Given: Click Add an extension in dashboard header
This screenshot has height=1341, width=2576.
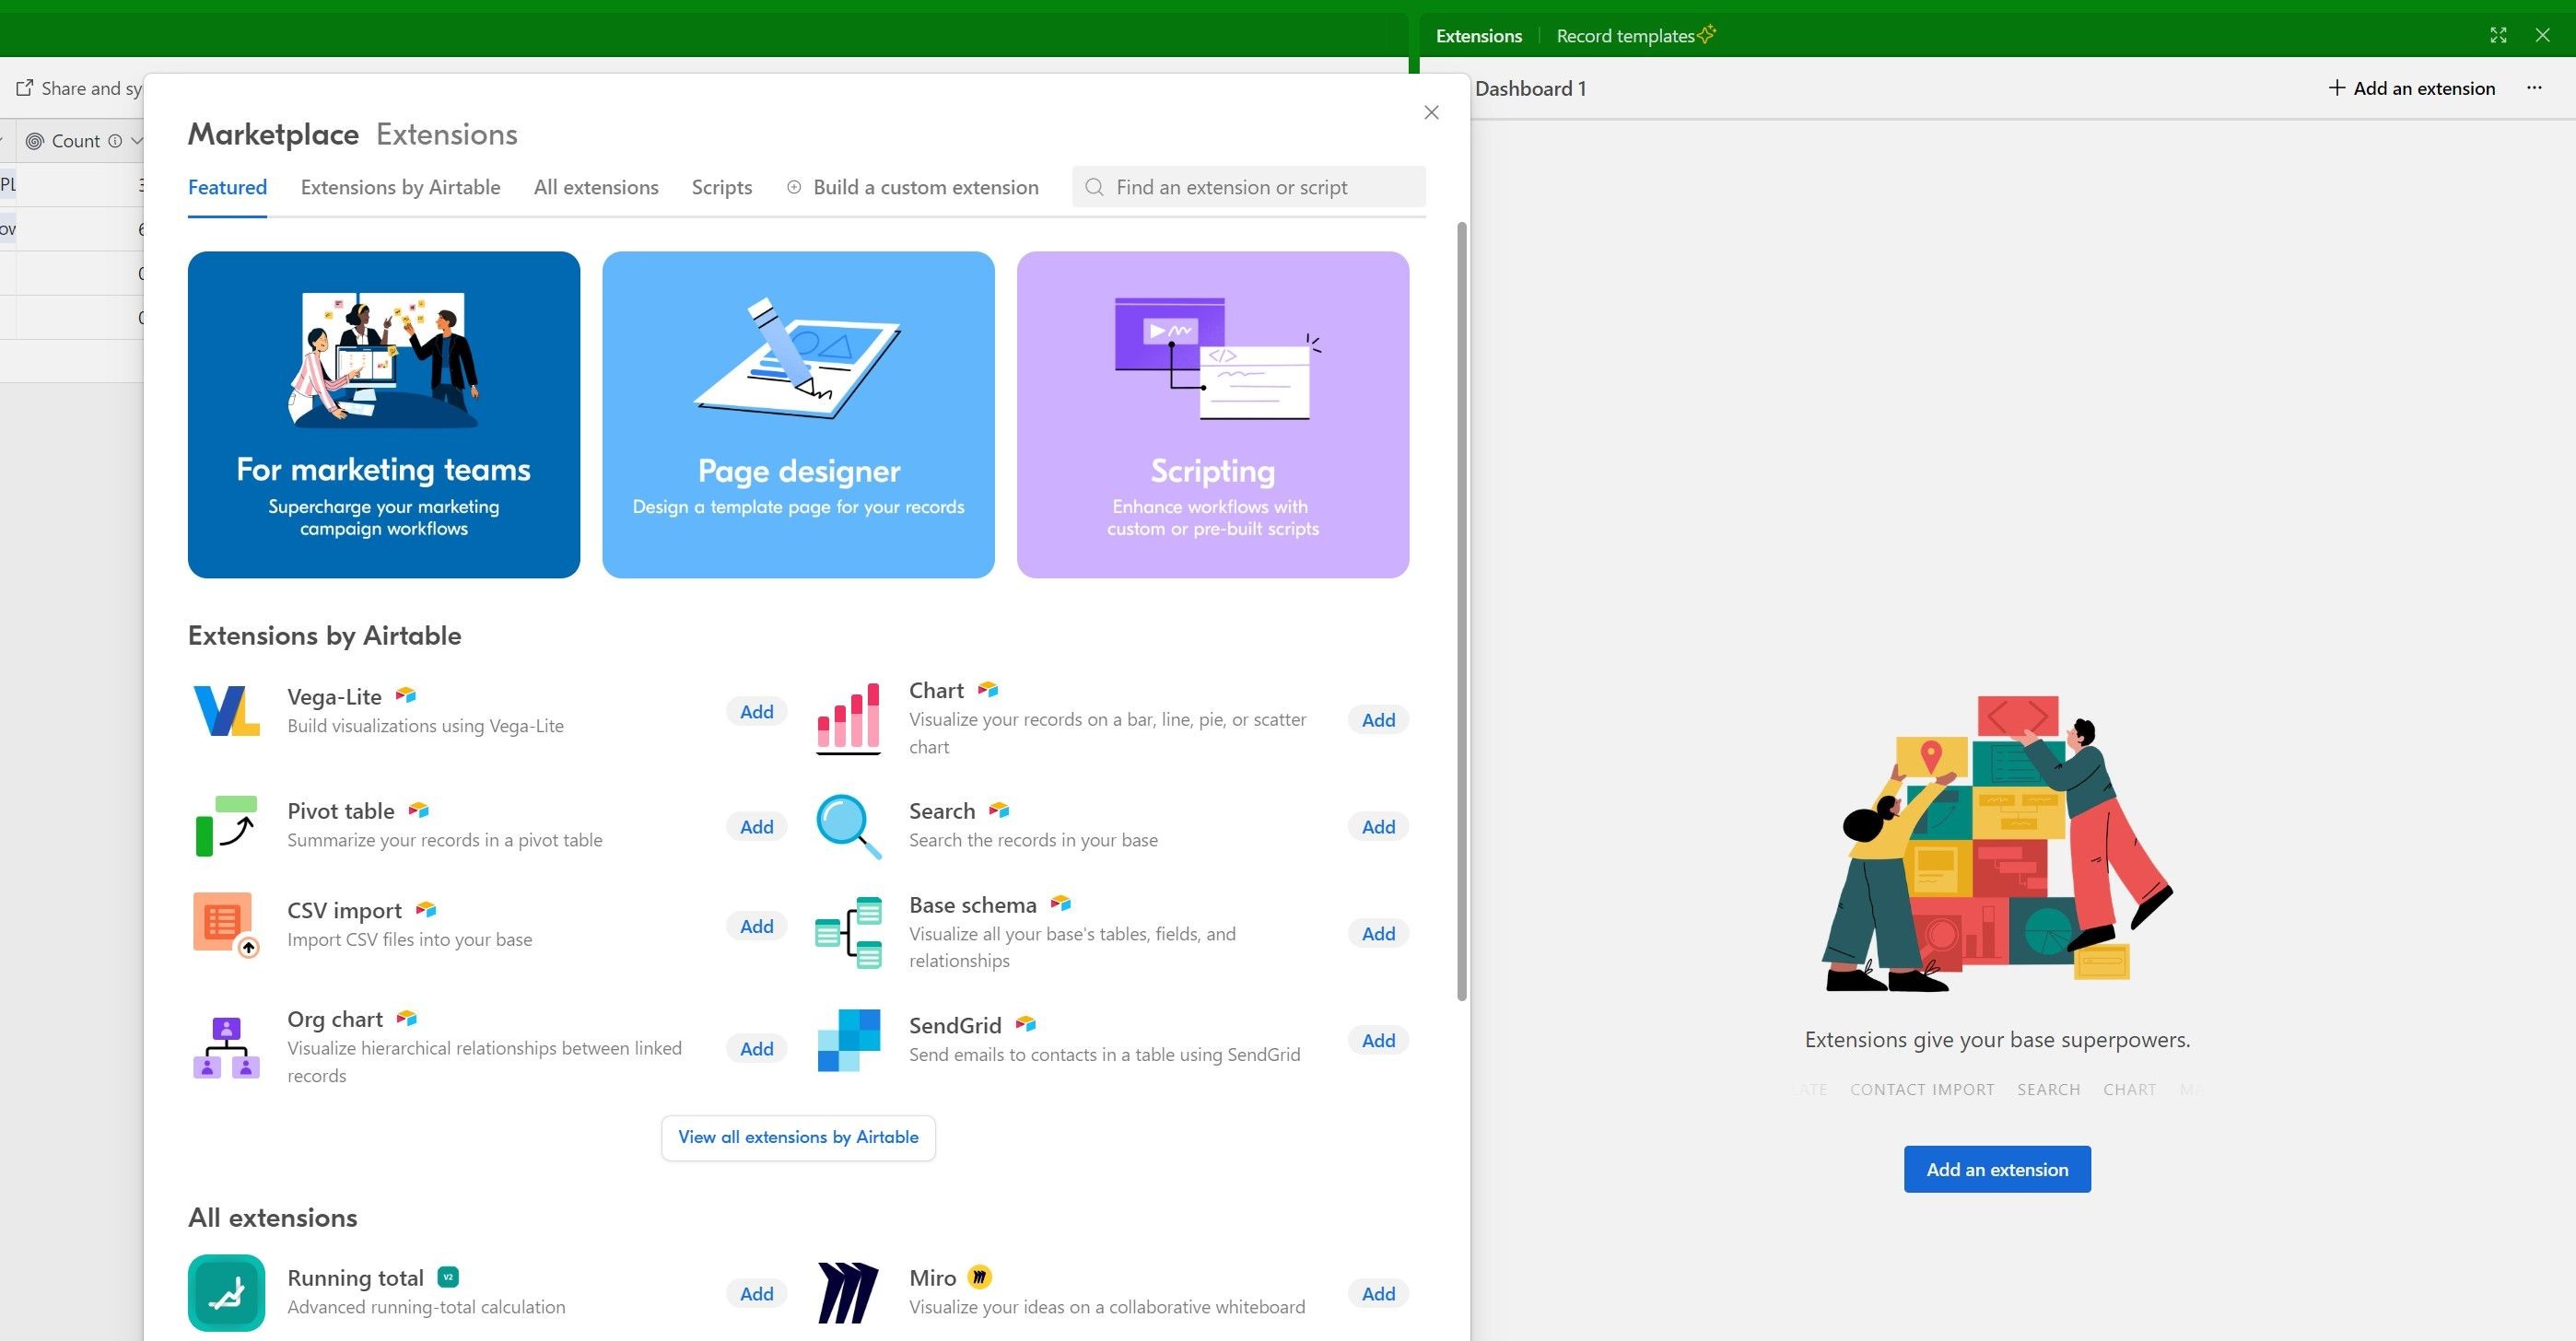Looking at the screenshot, I should pos(2411,88).
